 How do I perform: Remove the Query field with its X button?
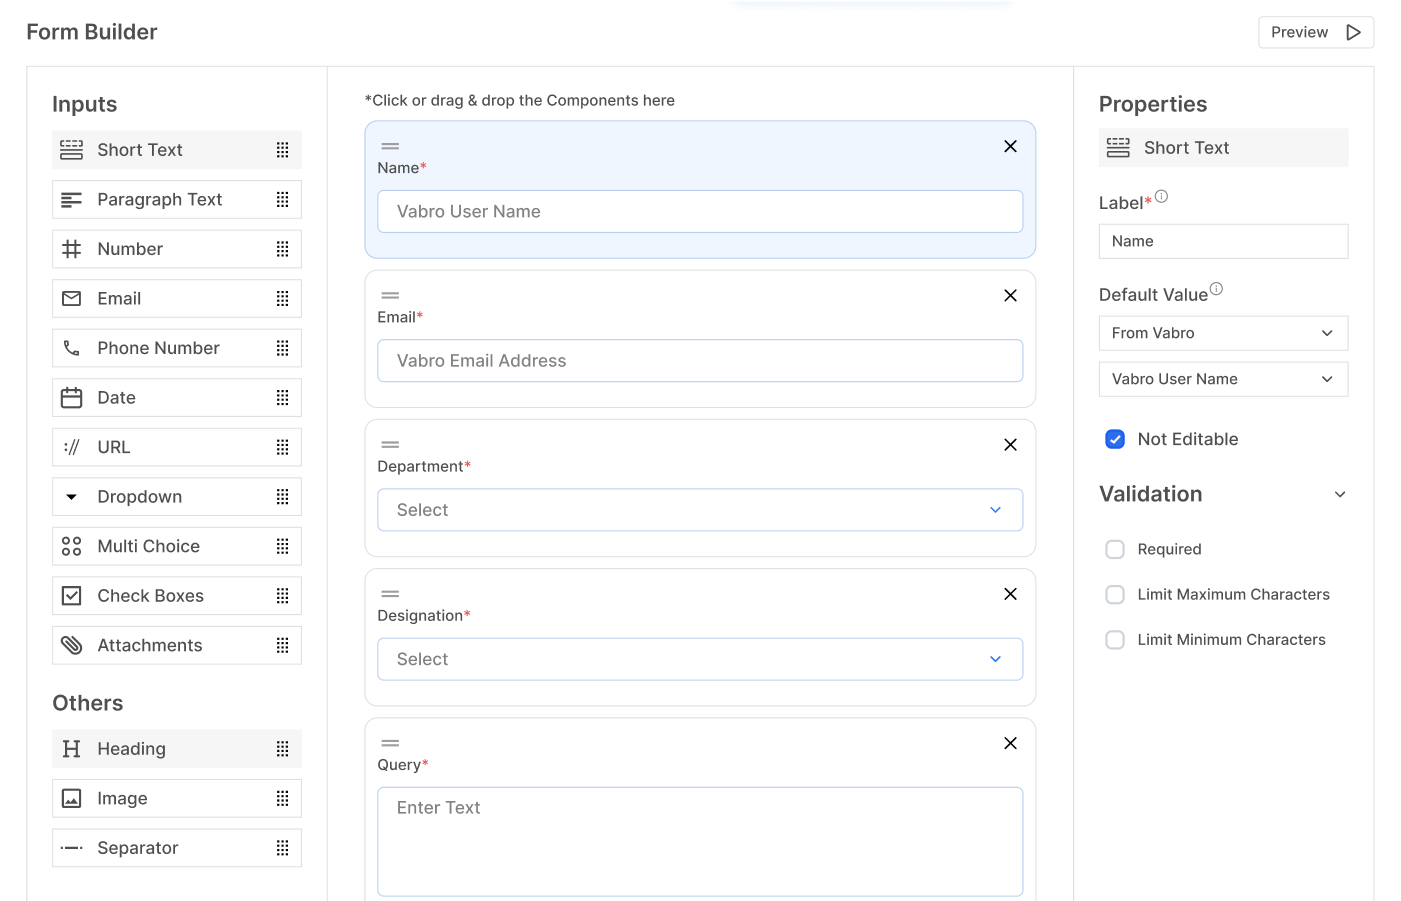[x=1010, y=743]
